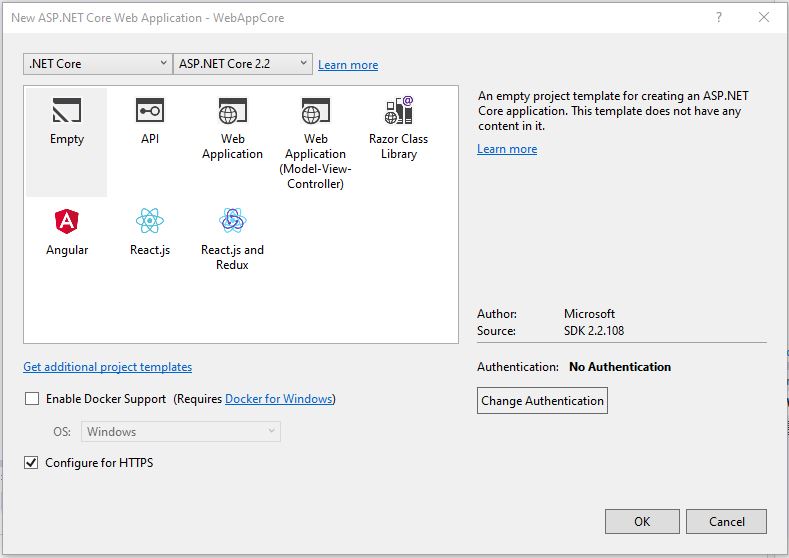
Task: Click the SDK 2.2.108 source value
Action: point(594,331)
